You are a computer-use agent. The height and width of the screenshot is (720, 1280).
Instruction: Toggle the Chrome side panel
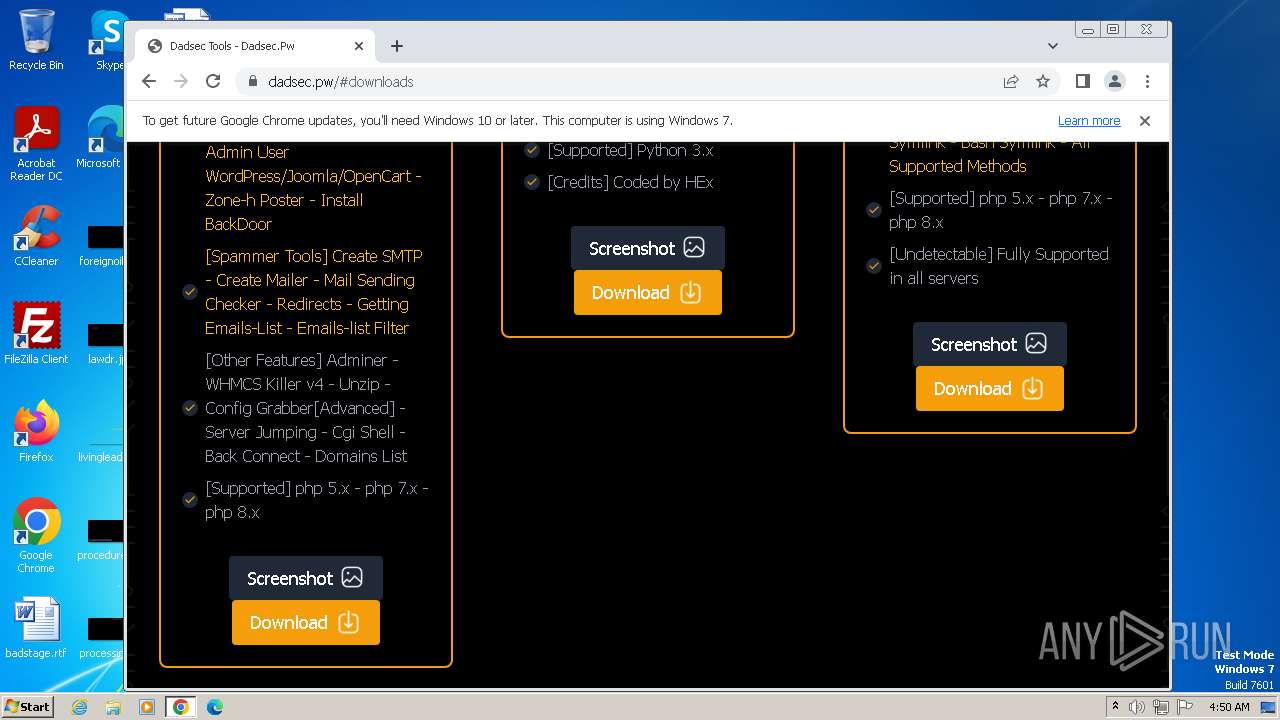pyautogui.click(x=1083, y=81)
